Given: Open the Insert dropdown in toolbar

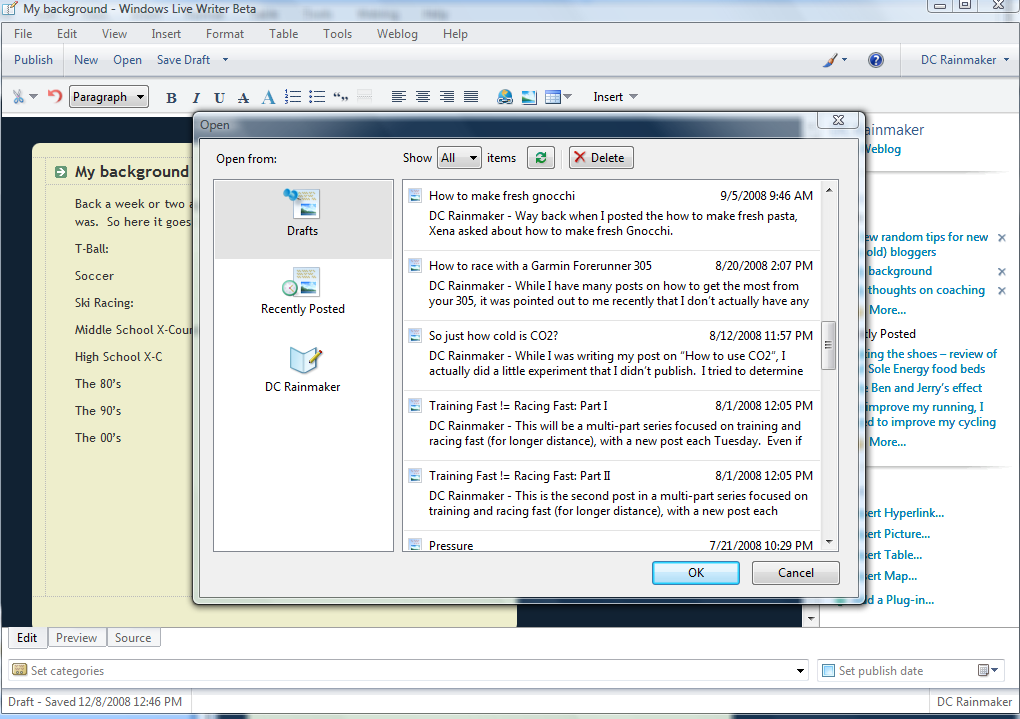Looking at the screenshot, I should tap(615, 97).
